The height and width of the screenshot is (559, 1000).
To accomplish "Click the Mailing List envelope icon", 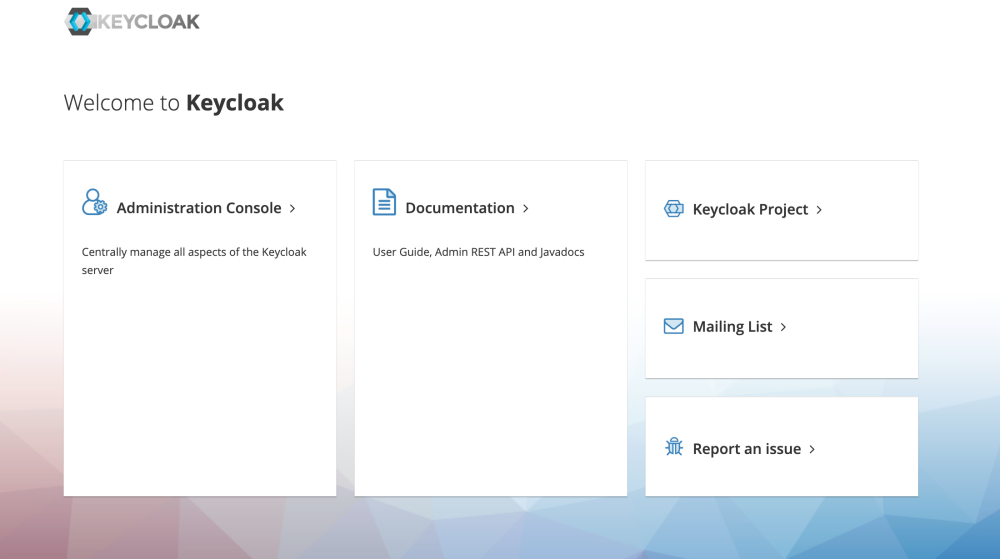I will [673, 326].
